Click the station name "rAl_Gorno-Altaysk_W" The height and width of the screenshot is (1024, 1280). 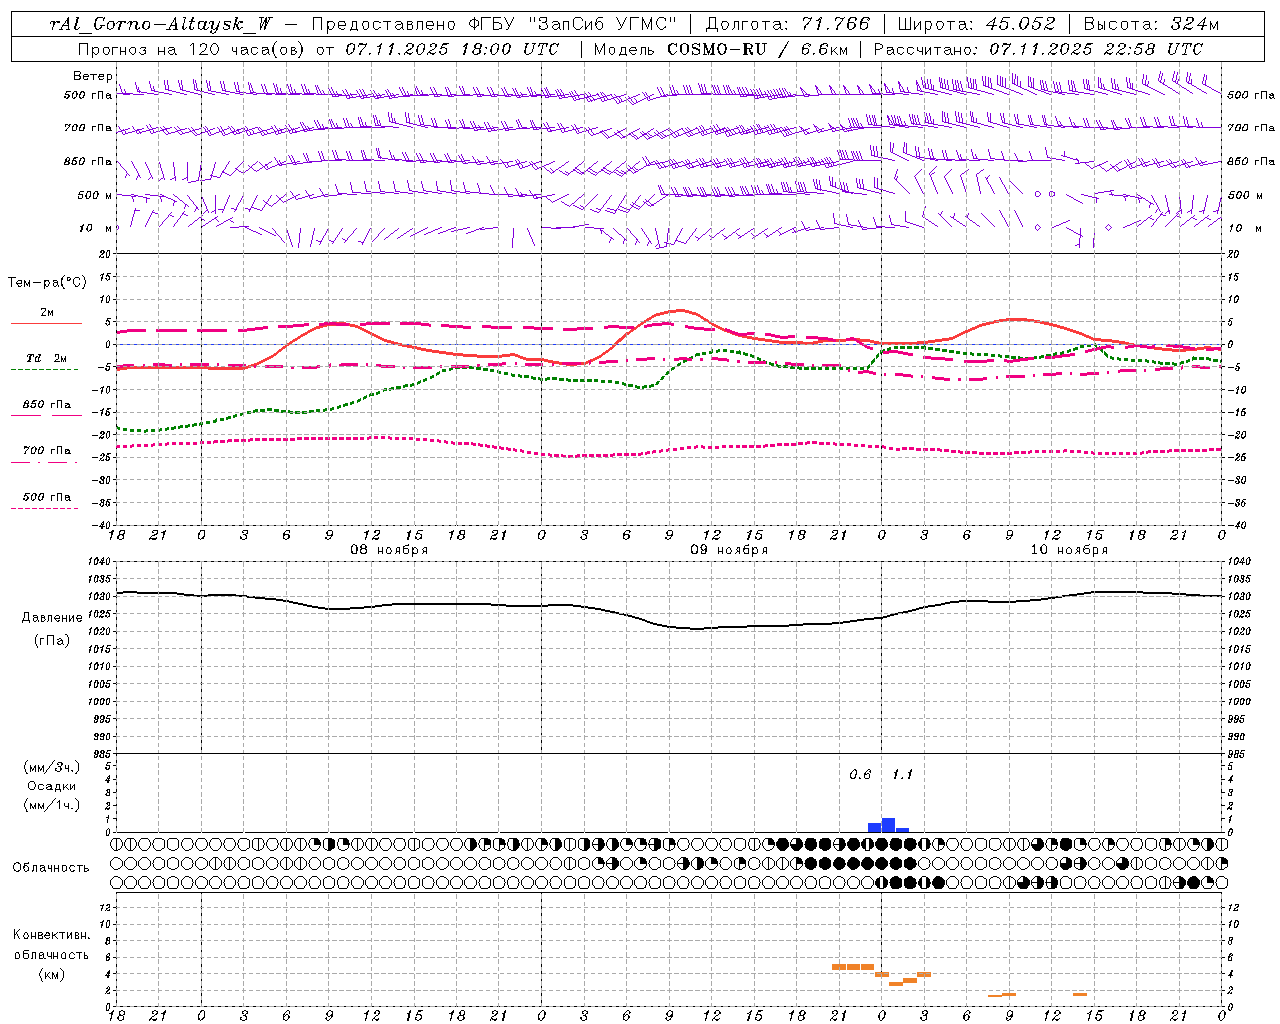[x=161, y=24]
